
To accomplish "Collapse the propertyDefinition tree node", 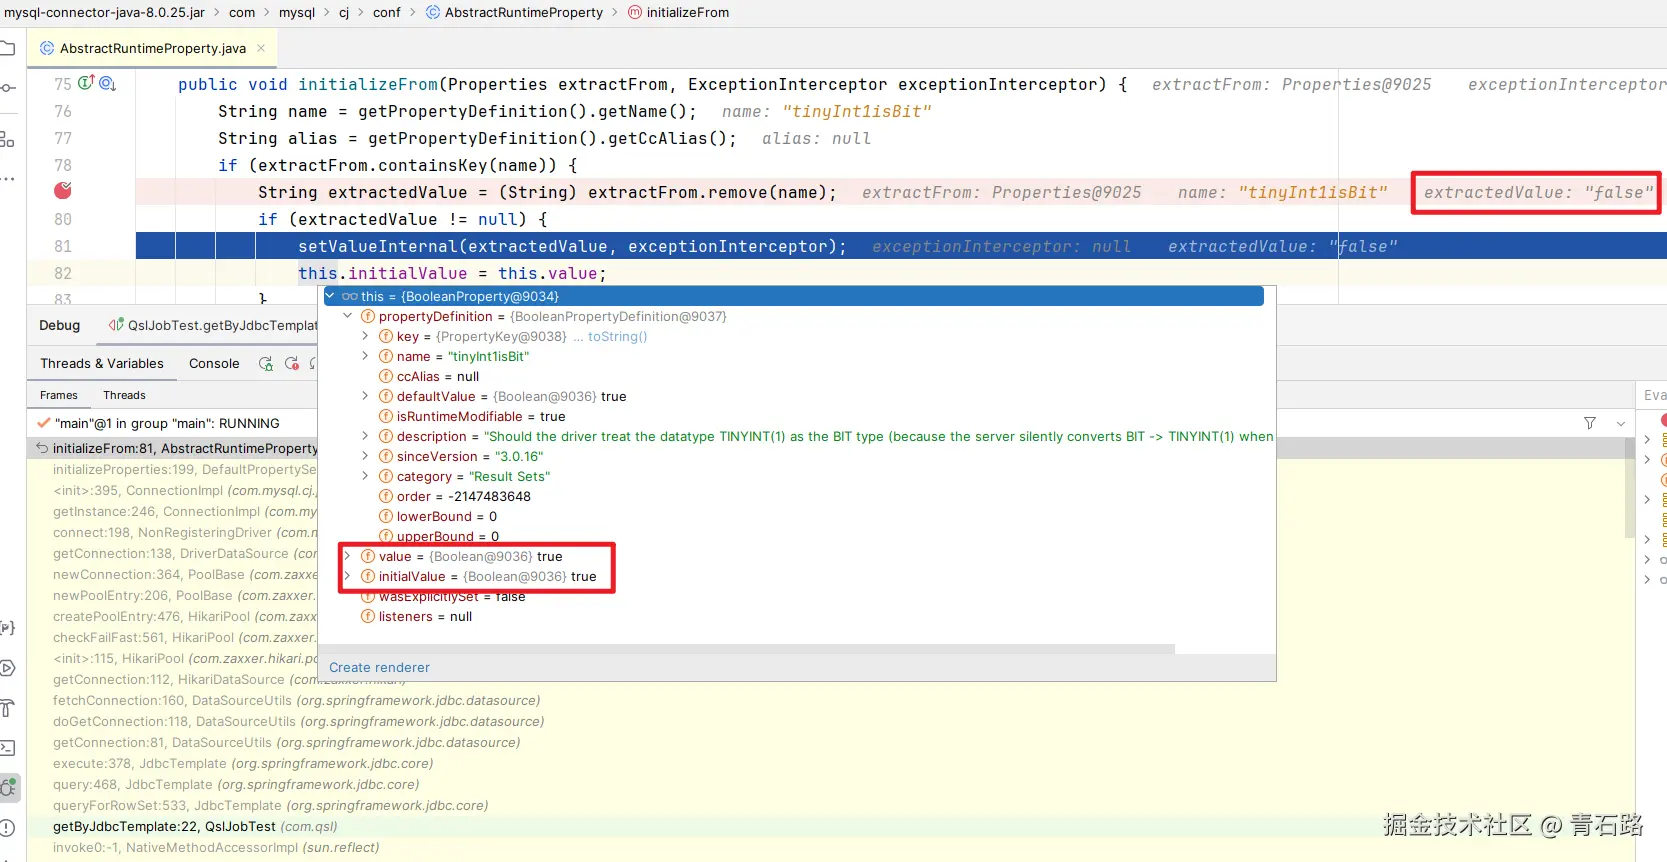I will [x=348, y=316].
